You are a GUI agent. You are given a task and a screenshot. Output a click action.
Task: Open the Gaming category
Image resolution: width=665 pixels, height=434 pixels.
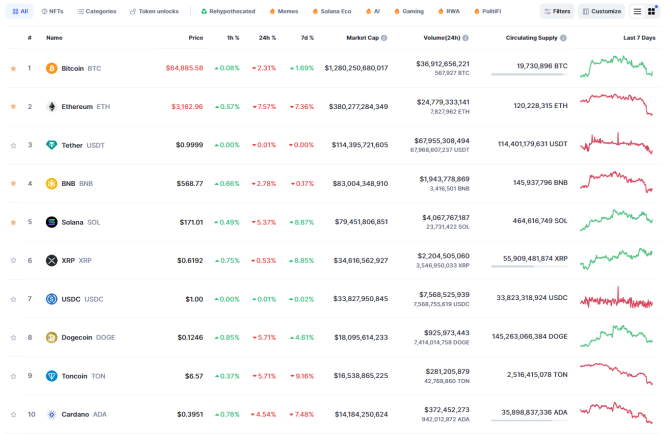point(409,11)
